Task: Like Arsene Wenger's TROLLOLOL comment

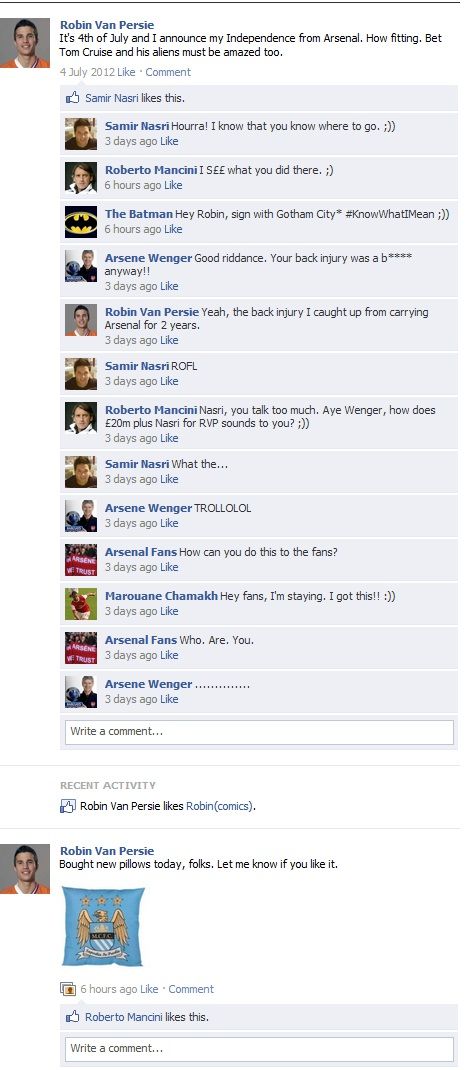Action: [169, 523]
